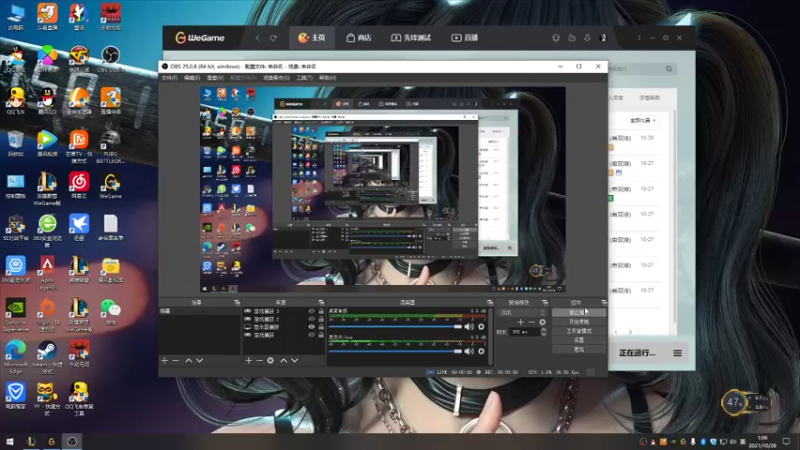Go to next page arrow in WeGame list
The height and width of the screenshot is (450, 800).
pos(630,332)
